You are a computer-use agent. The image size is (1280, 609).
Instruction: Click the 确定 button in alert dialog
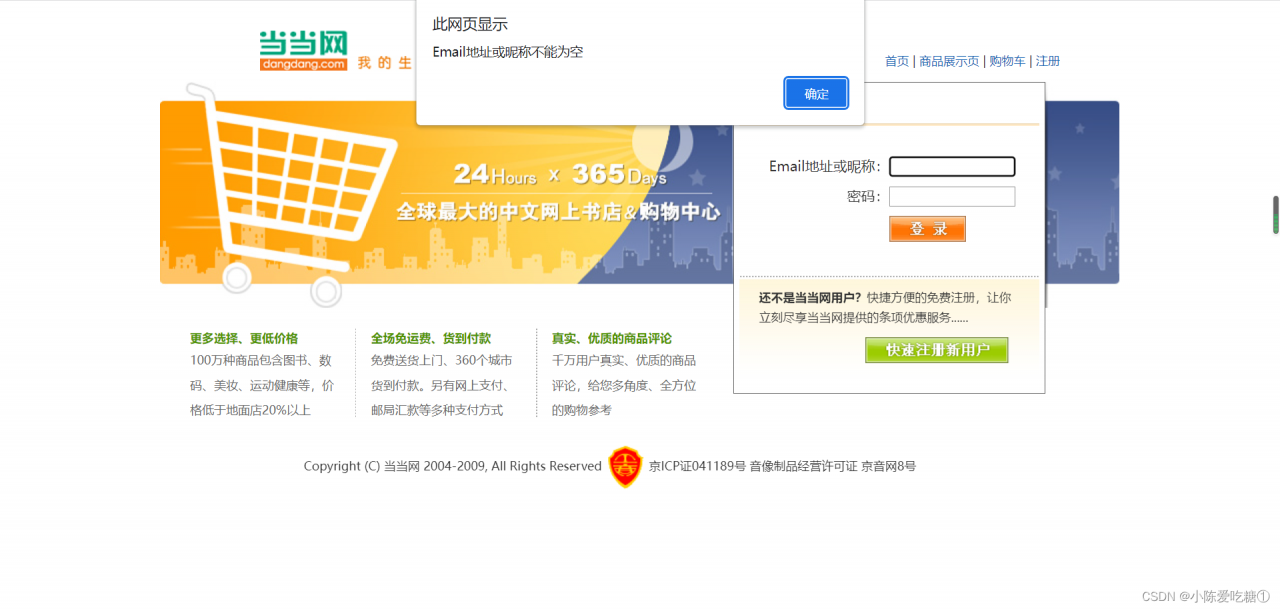point(816,93)
